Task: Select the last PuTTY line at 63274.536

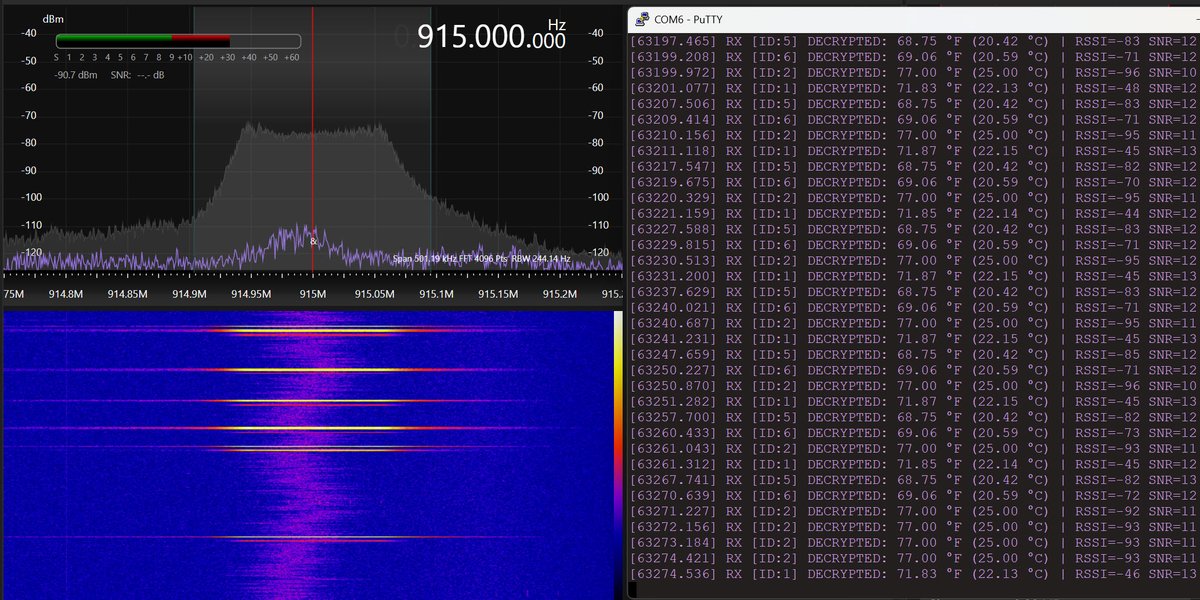Action: (913, 574)
